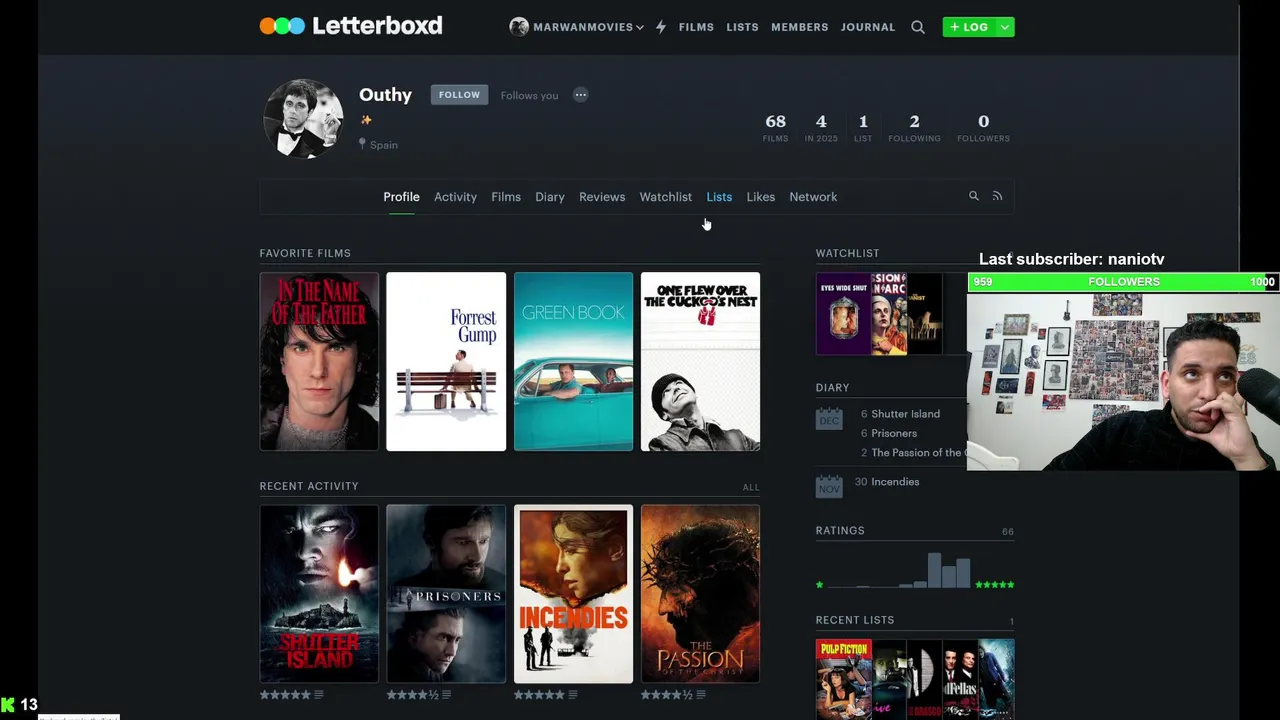The image size is (1280, 720).
Task: Open One Flew Over the Cuckoo's Nest poster
Action: 700,362
